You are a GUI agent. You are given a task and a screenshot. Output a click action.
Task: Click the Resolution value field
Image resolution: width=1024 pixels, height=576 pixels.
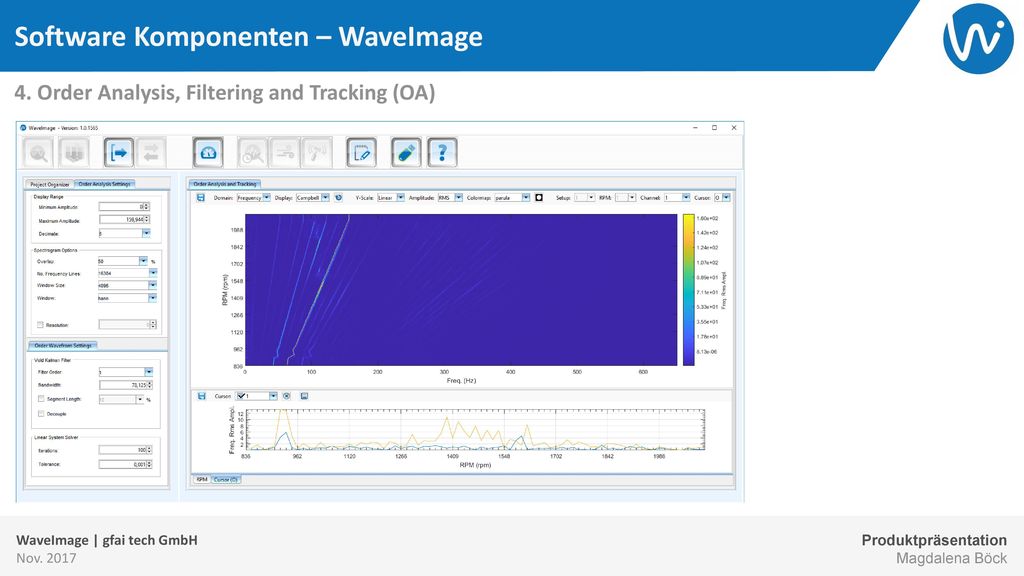point(127,325)
